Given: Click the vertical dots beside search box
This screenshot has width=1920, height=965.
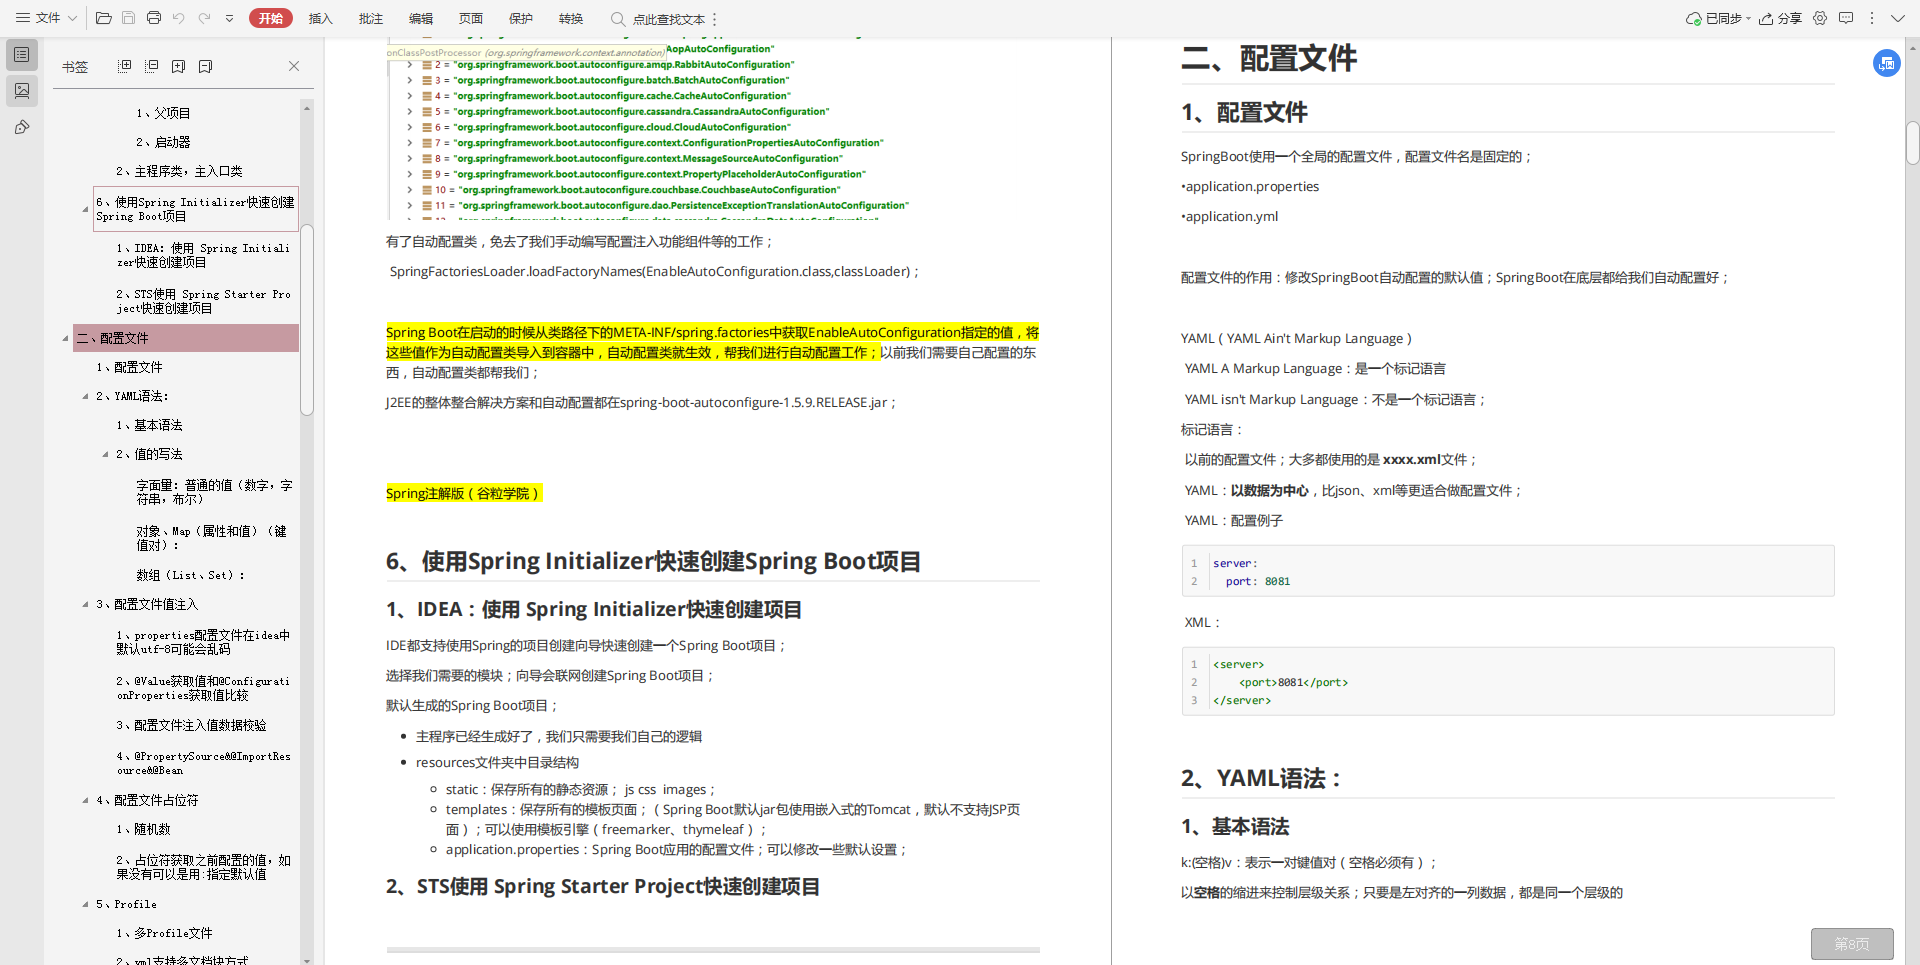Looking at the screenshot, I should [x=715, y=19].
